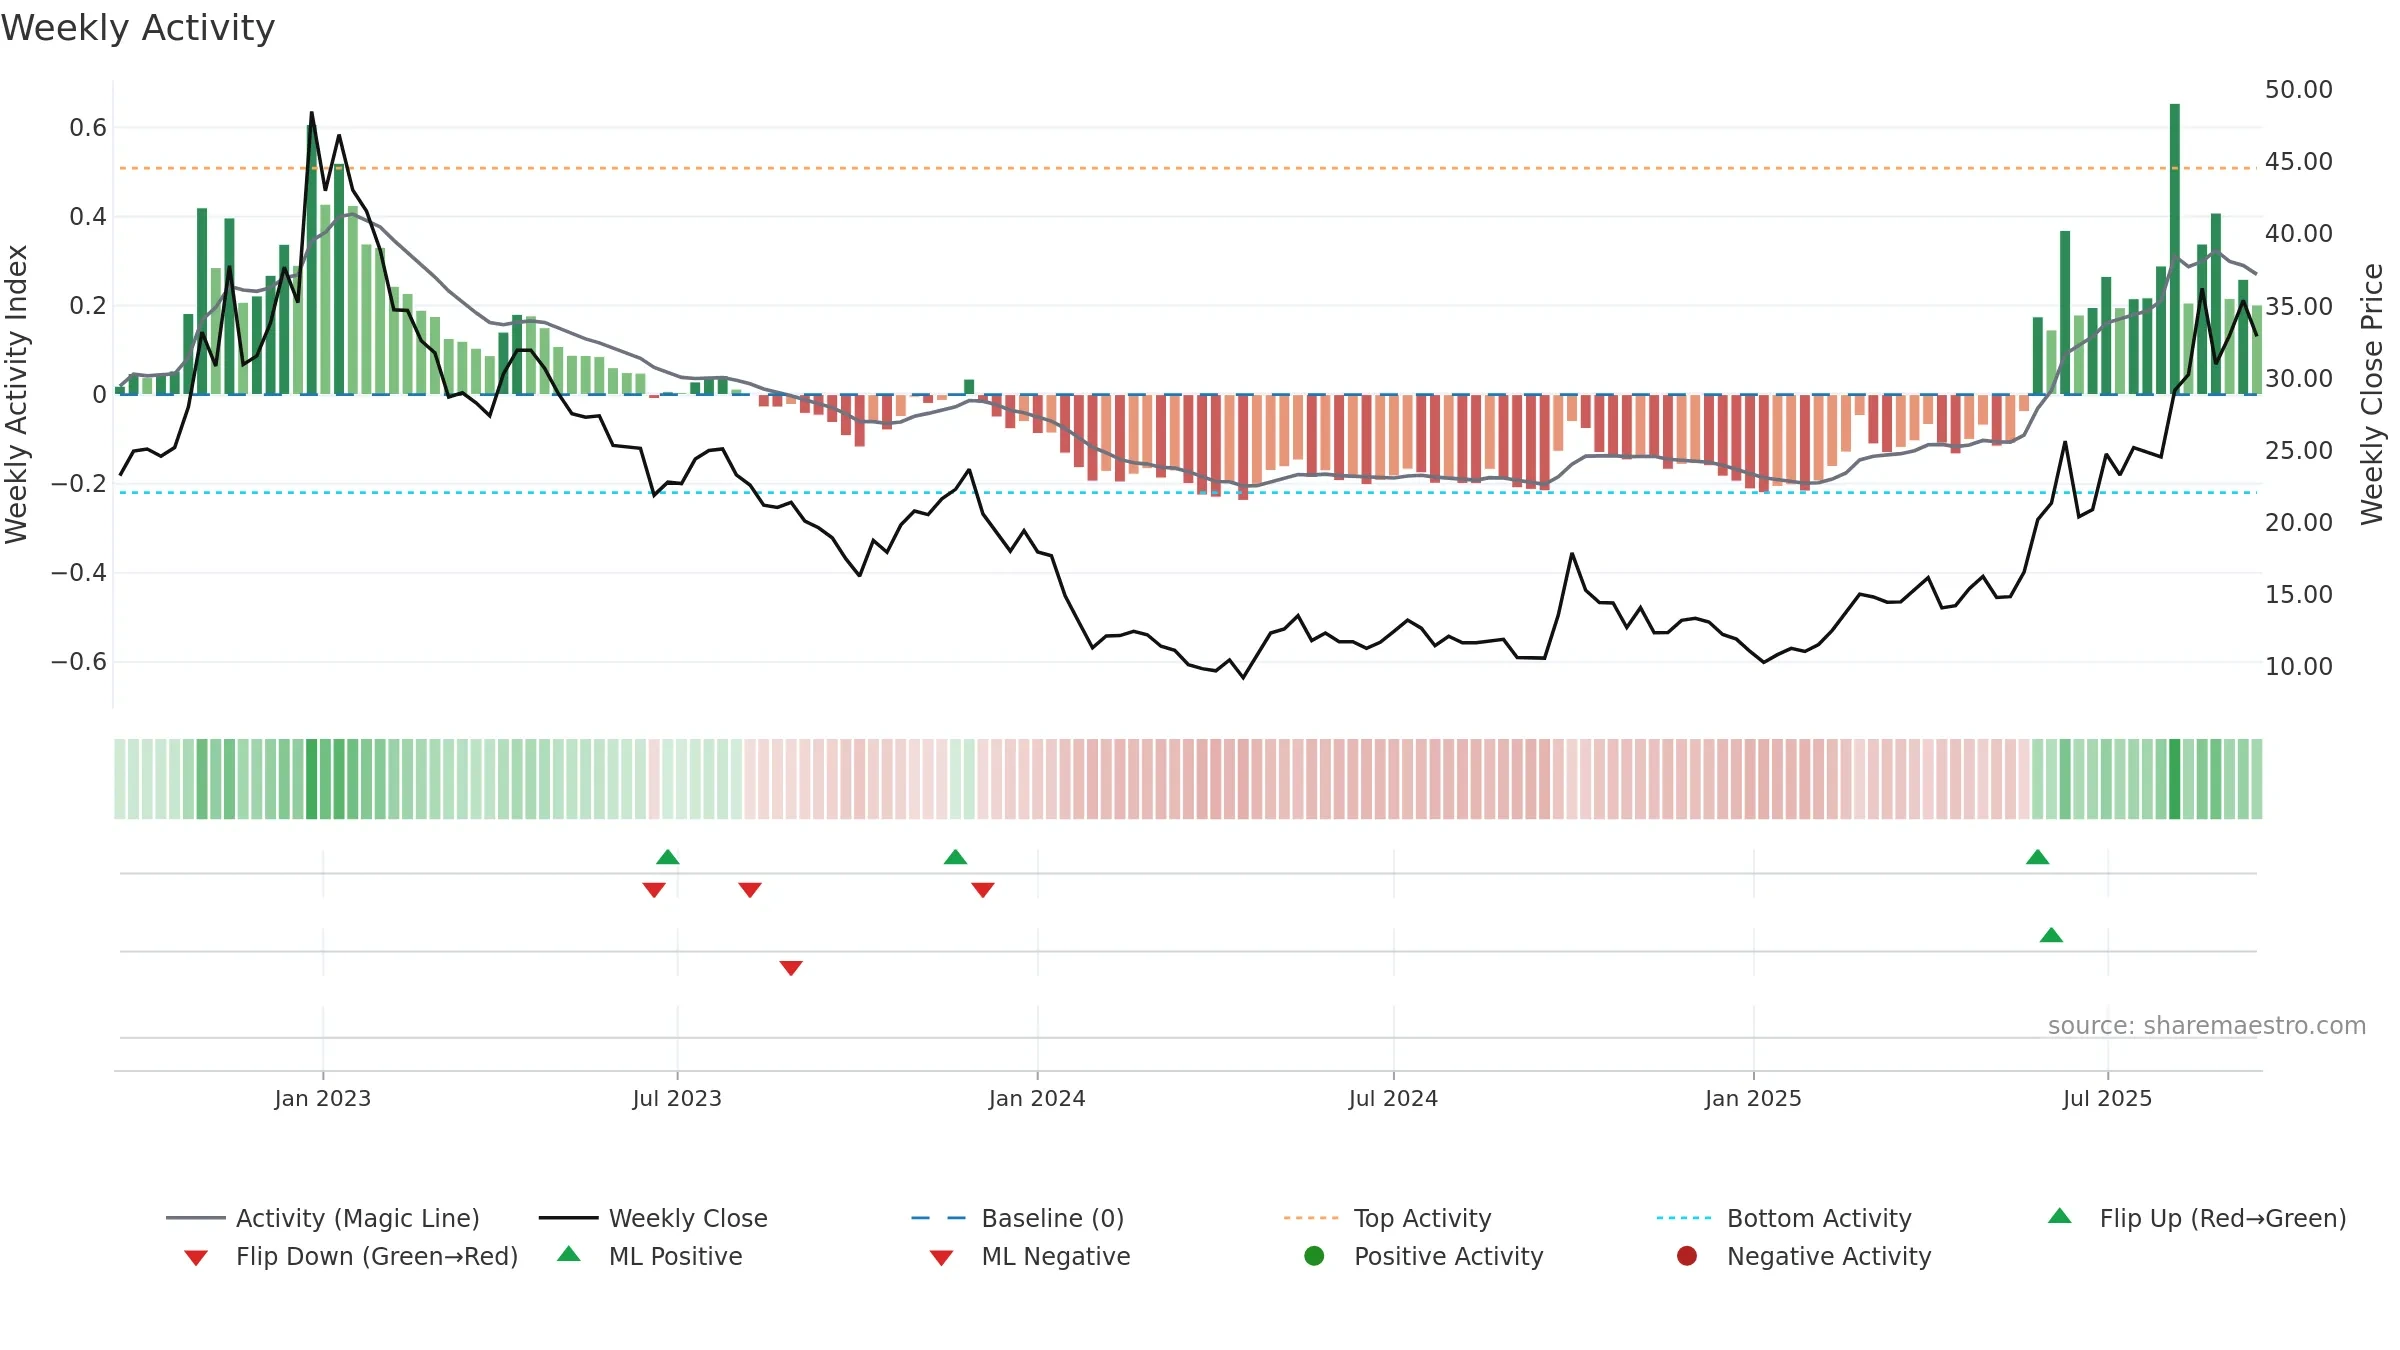Click the blue dashed Baseline legend swatch

[x=939, y=1218]
